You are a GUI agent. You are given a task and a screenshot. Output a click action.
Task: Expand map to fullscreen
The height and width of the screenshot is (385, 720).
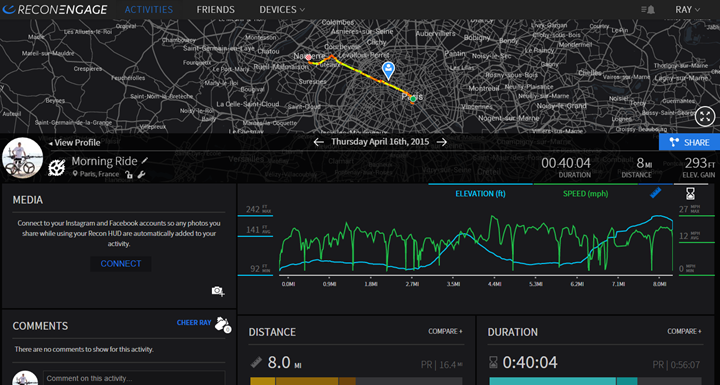pyautogui.click(x=705, y=116)
